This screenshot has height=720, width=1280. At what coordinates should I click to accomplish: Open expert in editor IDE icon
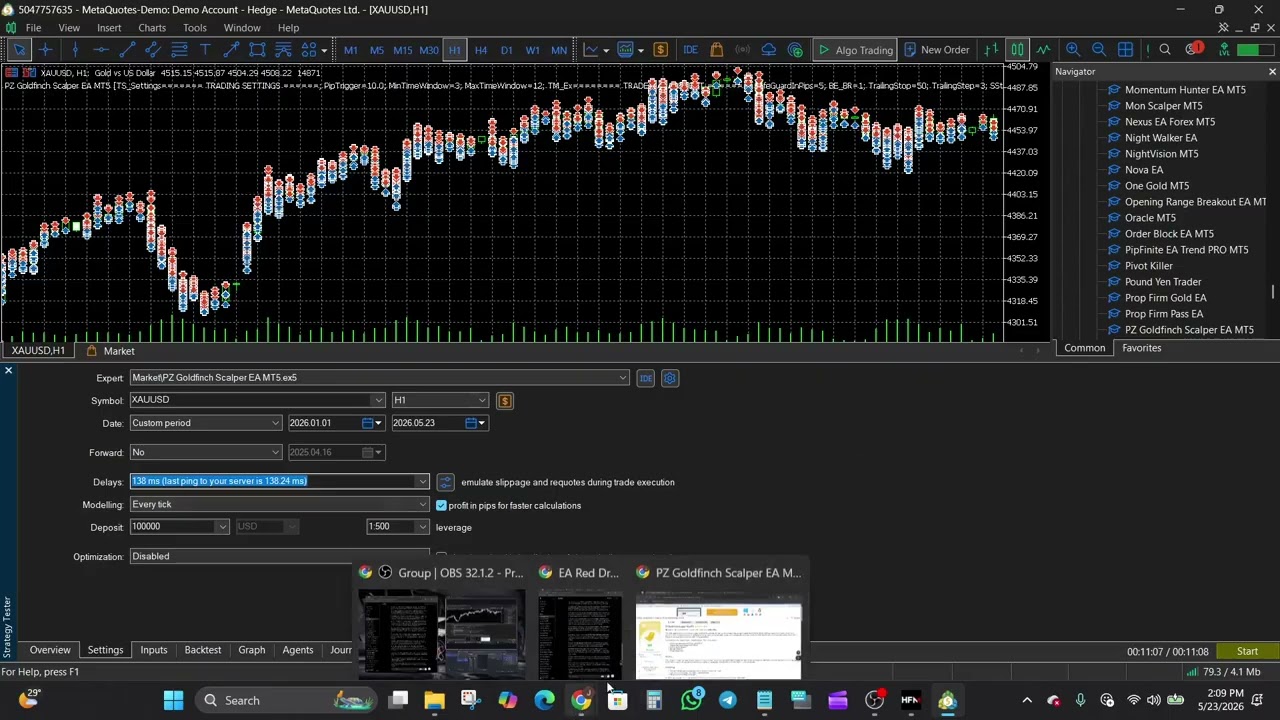[646, 378]
